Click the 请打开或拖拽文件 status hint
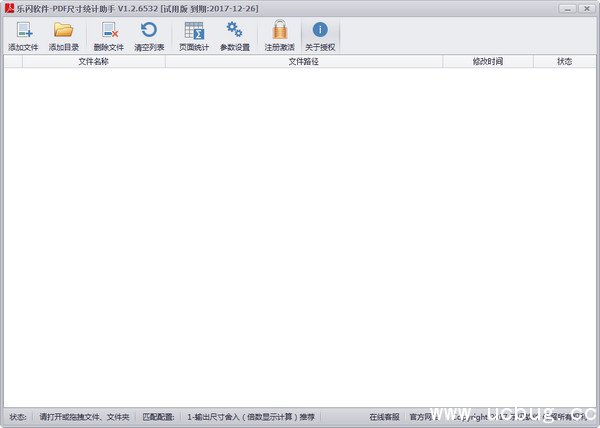 [x=84, y=417]
